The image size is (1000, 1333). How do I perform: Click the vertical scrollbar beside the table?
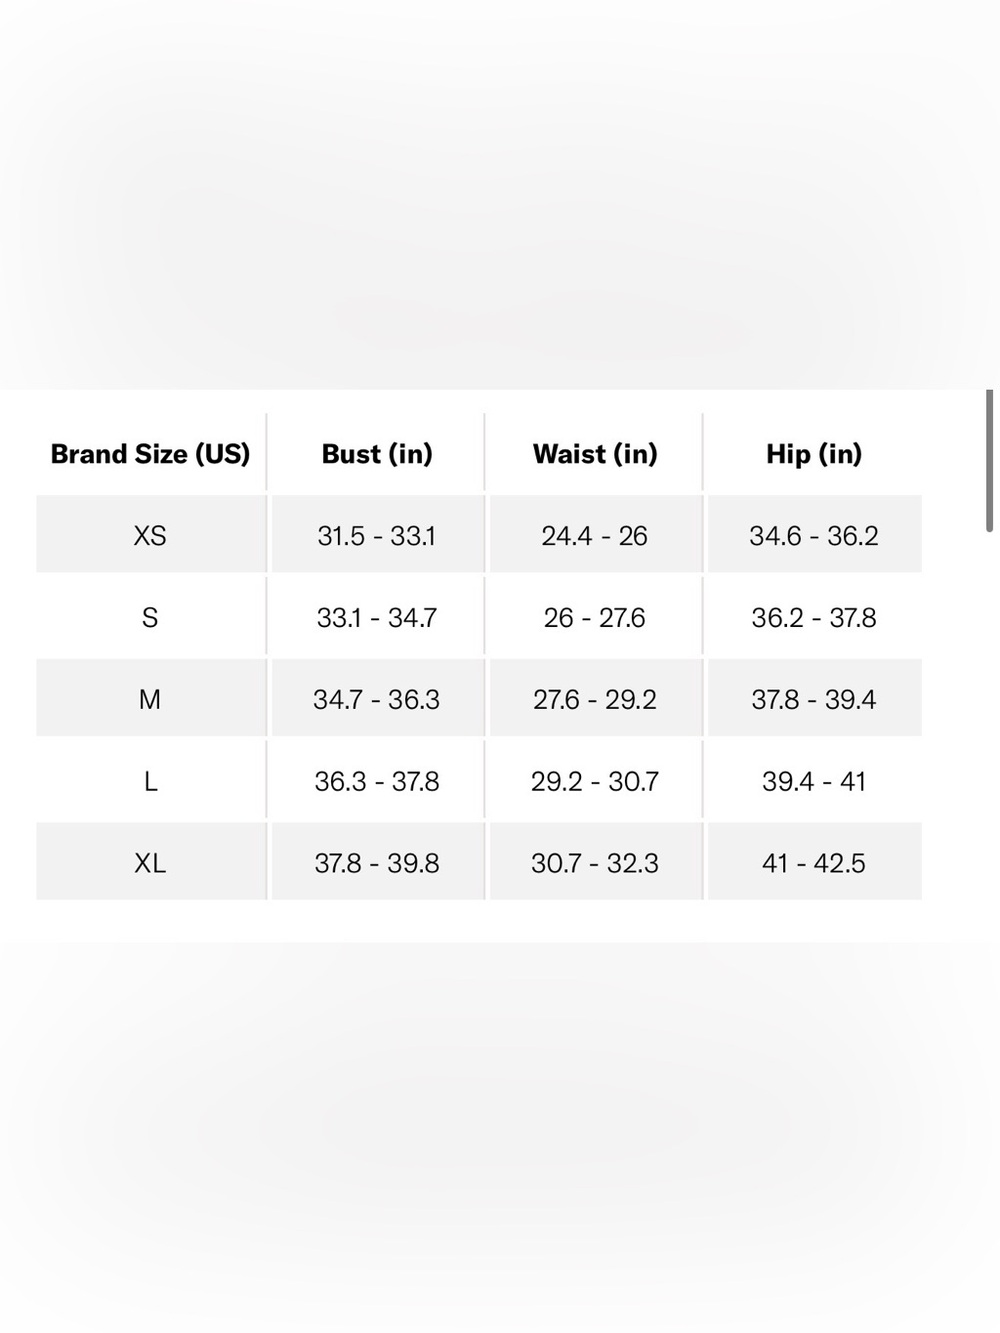tap(990, 461)
